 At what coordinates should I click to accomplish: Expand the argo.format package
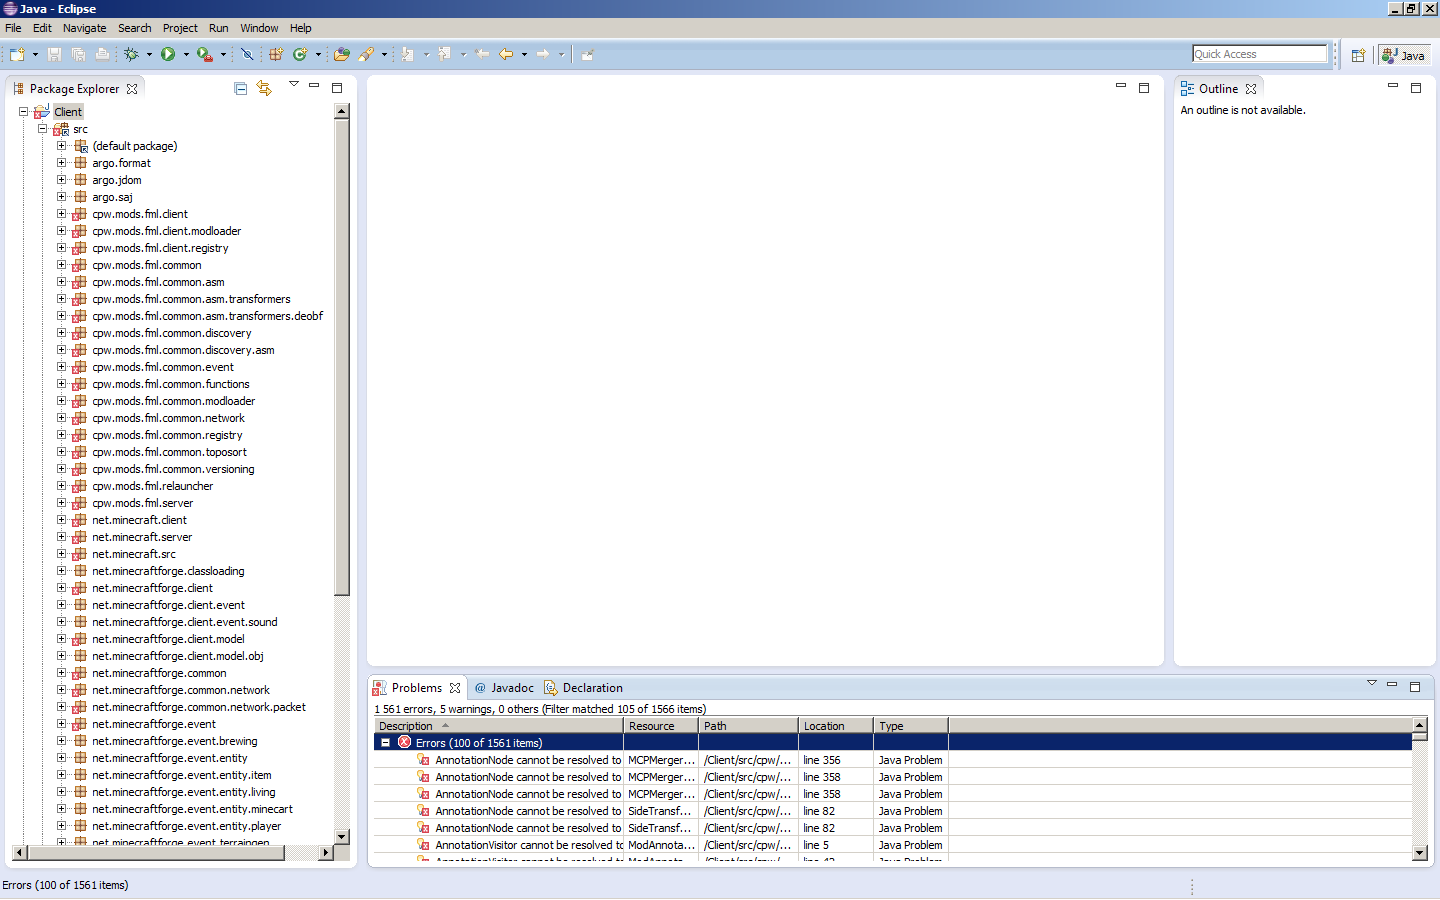click(61, 163)
